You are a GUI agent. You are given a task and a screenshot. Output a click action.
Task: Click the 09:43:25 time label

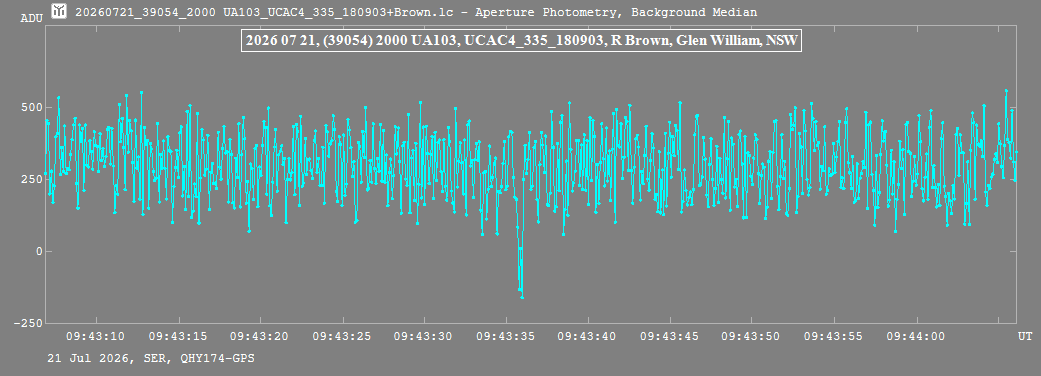tap(342, 337)
